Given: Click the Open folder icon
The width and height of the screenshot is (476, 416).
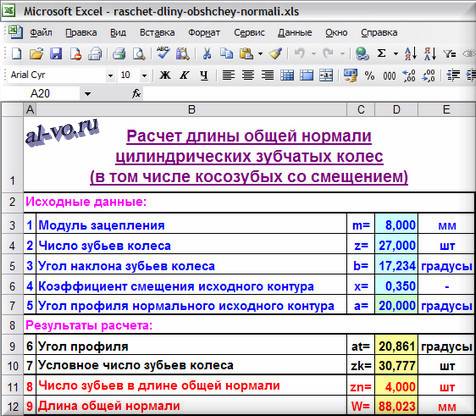Looking at the screenshot, I should pyautogui.click(x=36, y=54).
